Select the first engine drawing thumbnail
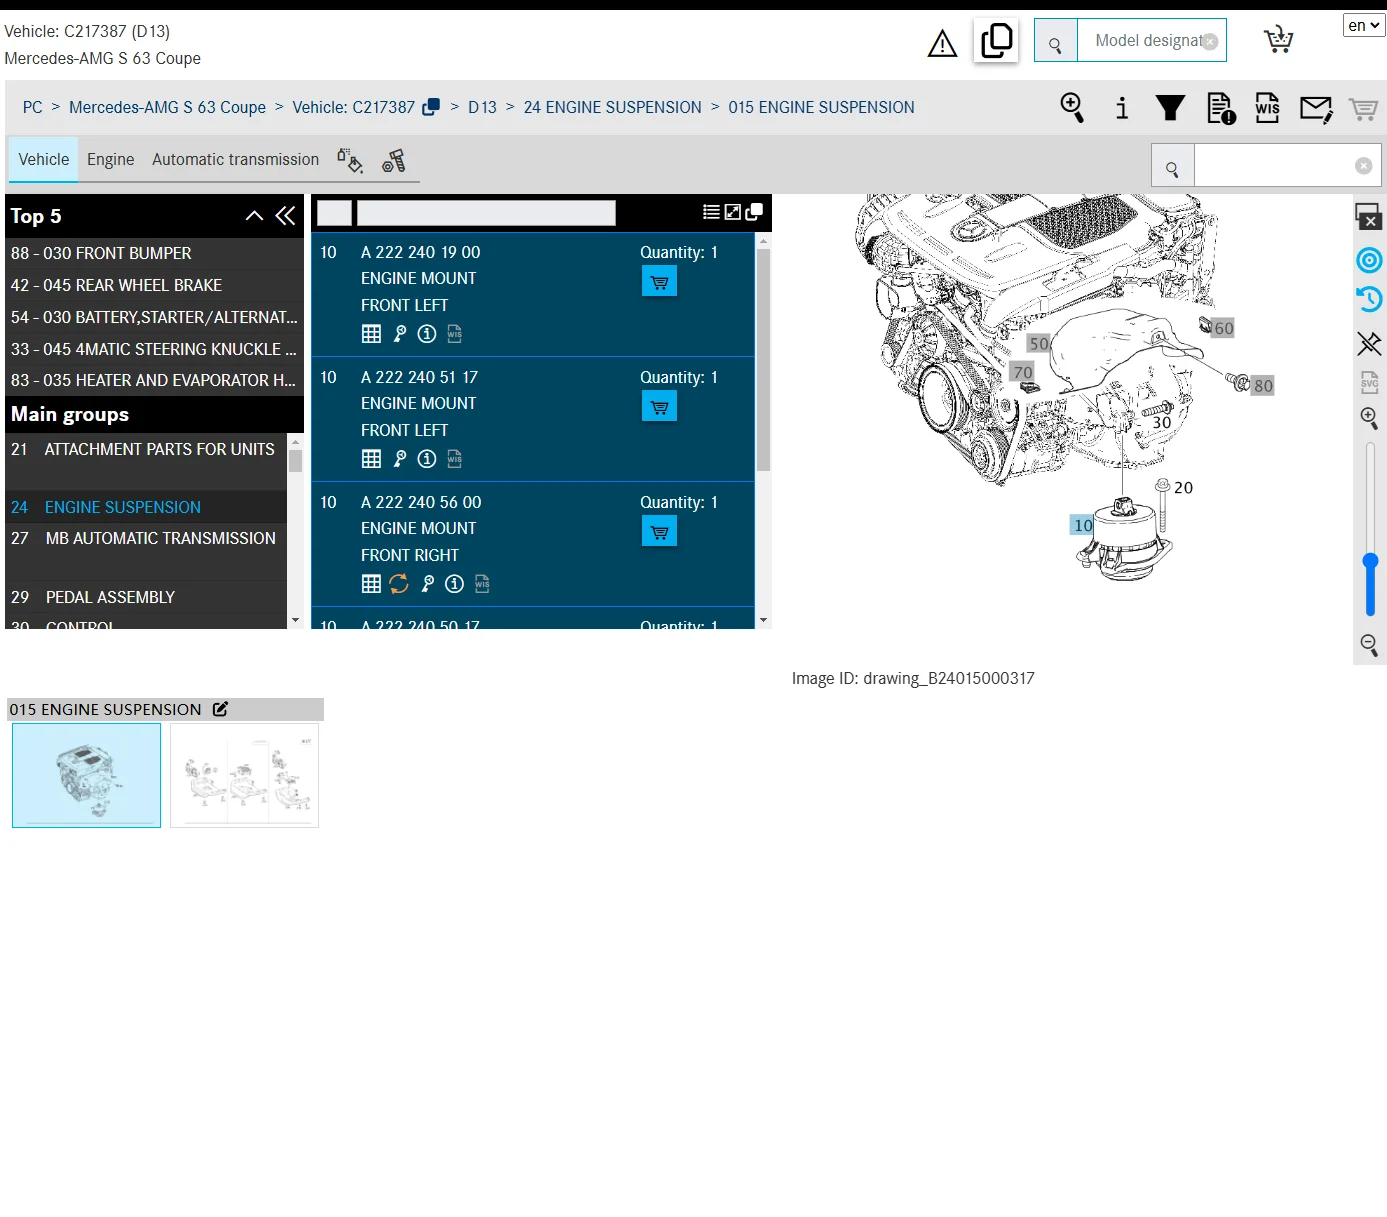Screen dimensions: 1387x1217 (x=86, y=775)
